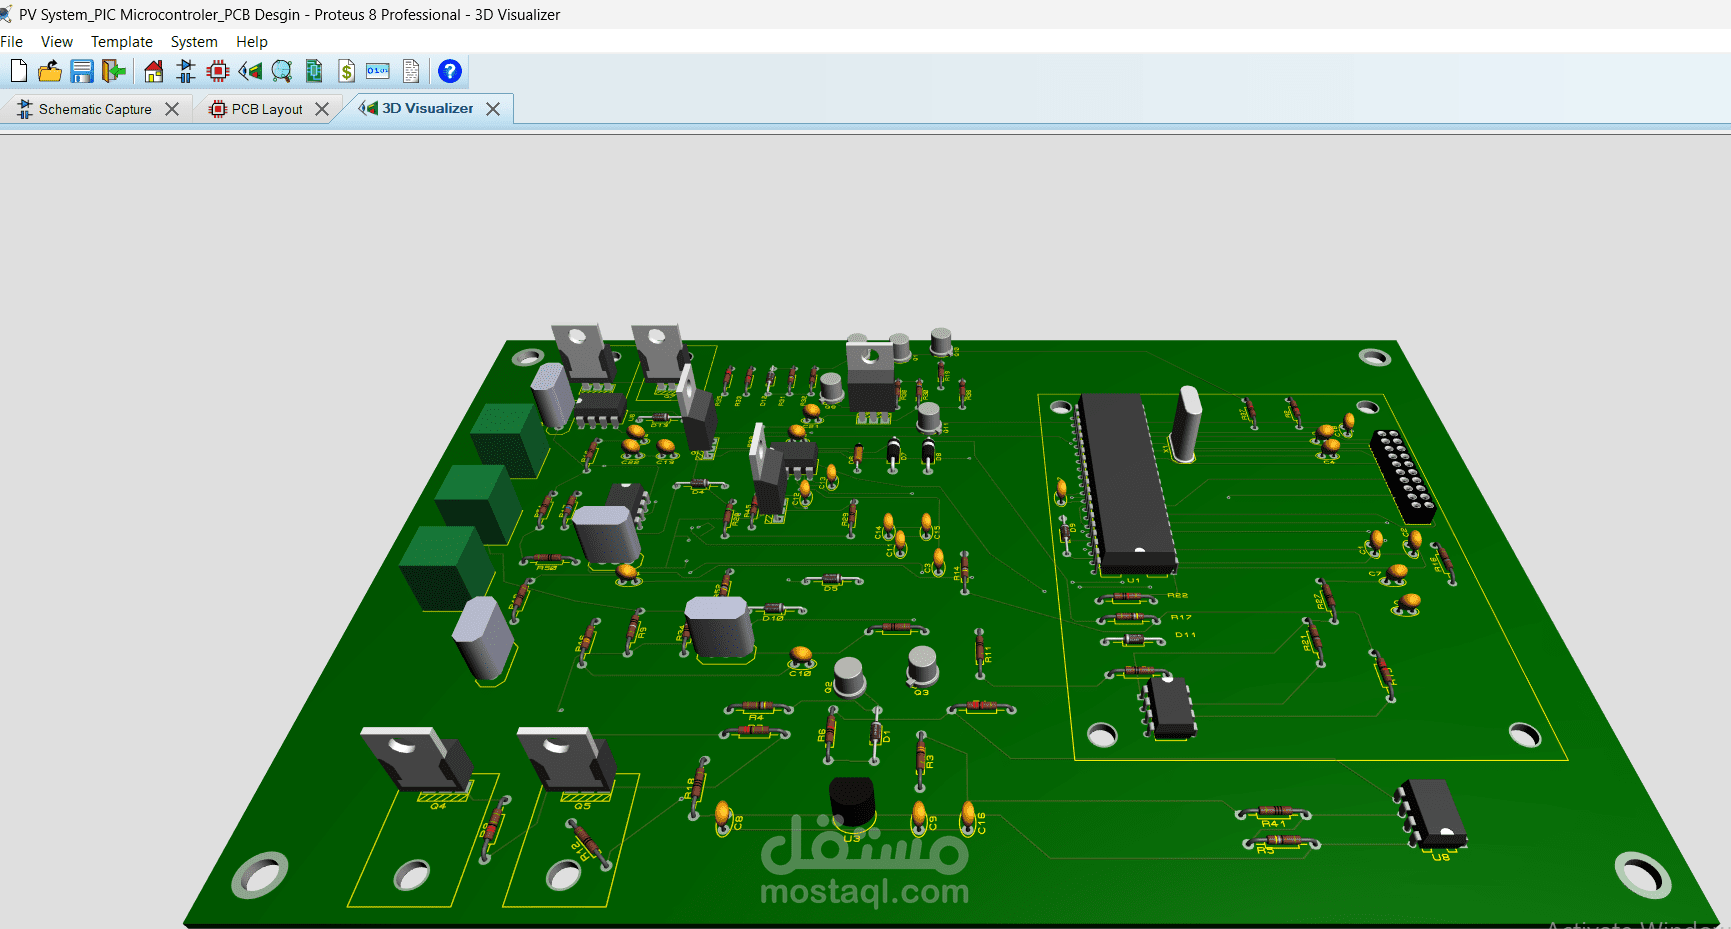Open the Design Explorer green board icon
The width and height of the screenshot is (1731, 929).
[314, 71]
